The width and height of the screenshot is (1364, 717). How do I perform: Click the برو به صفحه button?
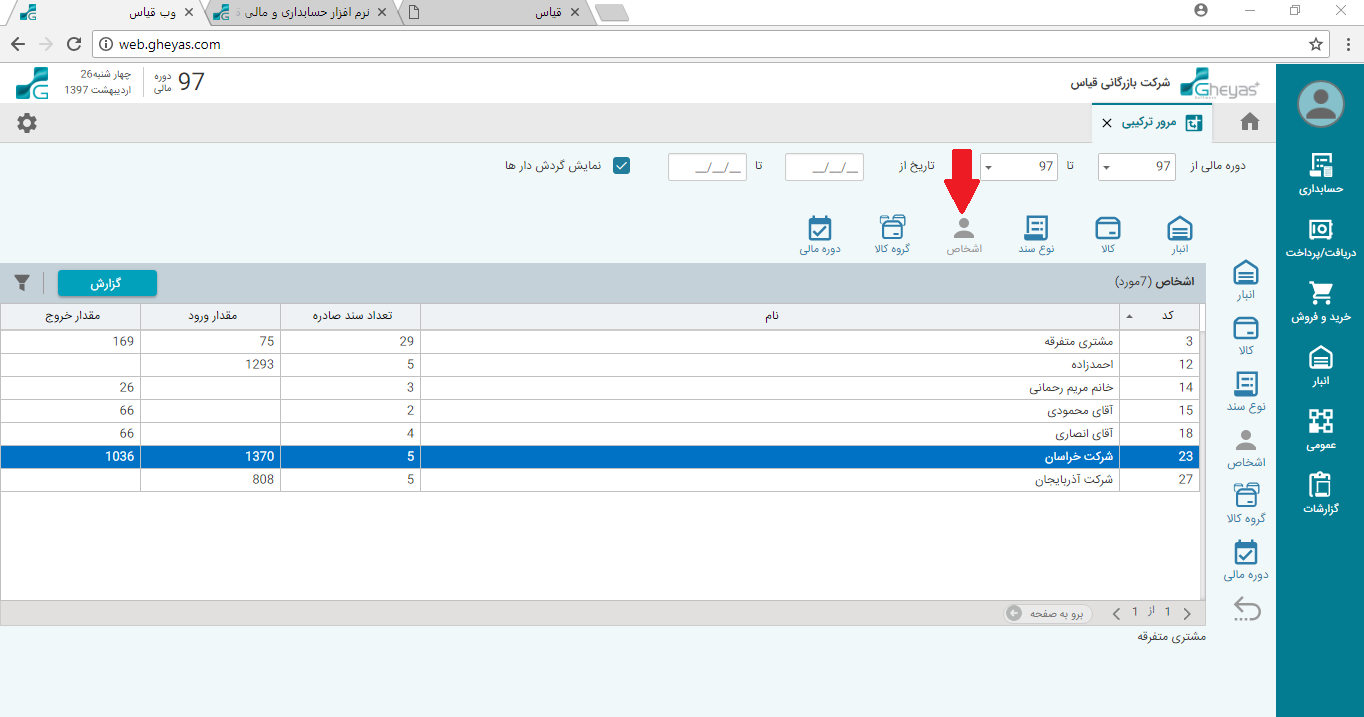tap(1049, 613)
